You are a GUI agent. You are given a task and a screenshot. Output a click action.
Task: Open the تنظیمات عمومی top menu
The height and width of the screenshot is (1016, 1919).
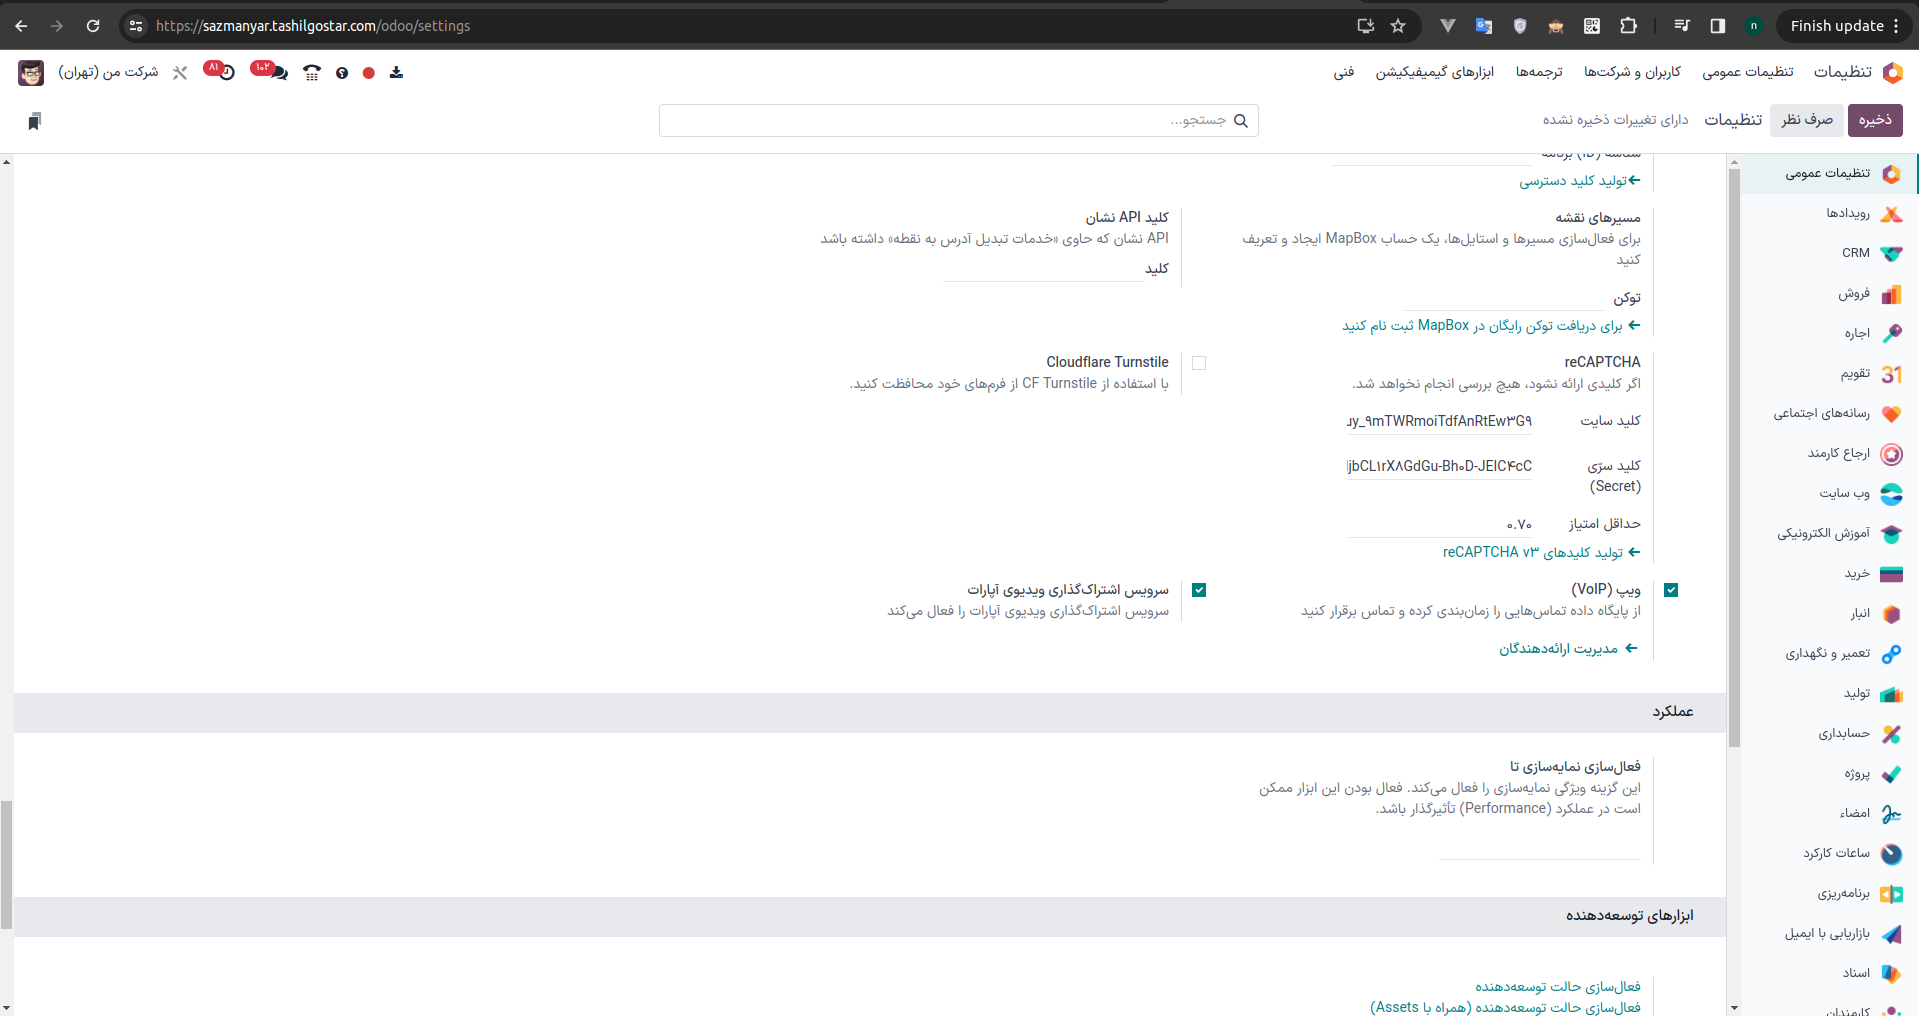pos(1748,72)
